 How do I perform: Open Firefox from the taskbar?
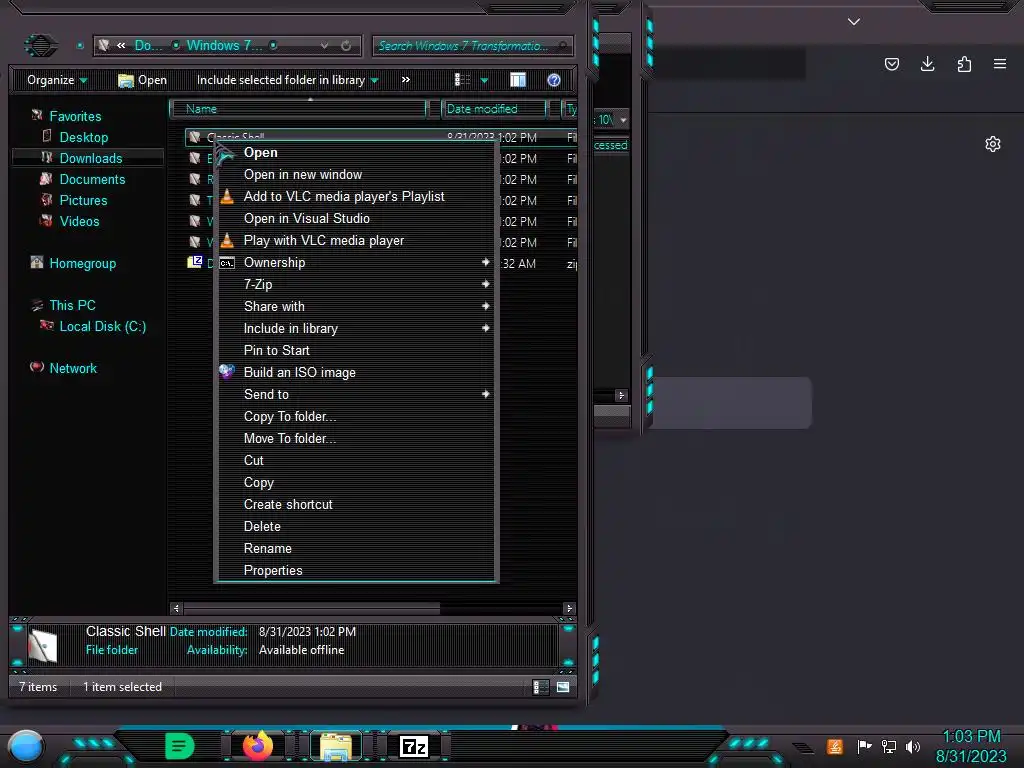(x=258, y=746)
